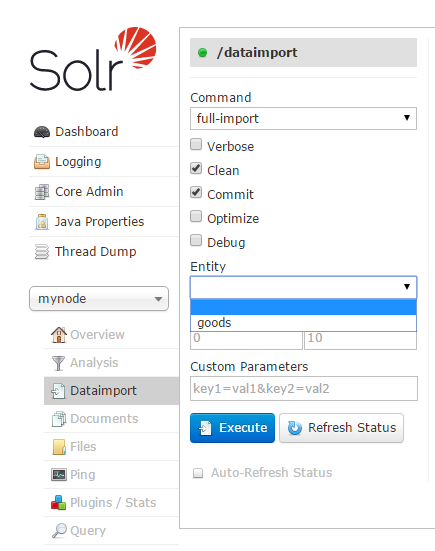Select the Dataimport section
Screen dimensions: 435x551
point(111,391)
